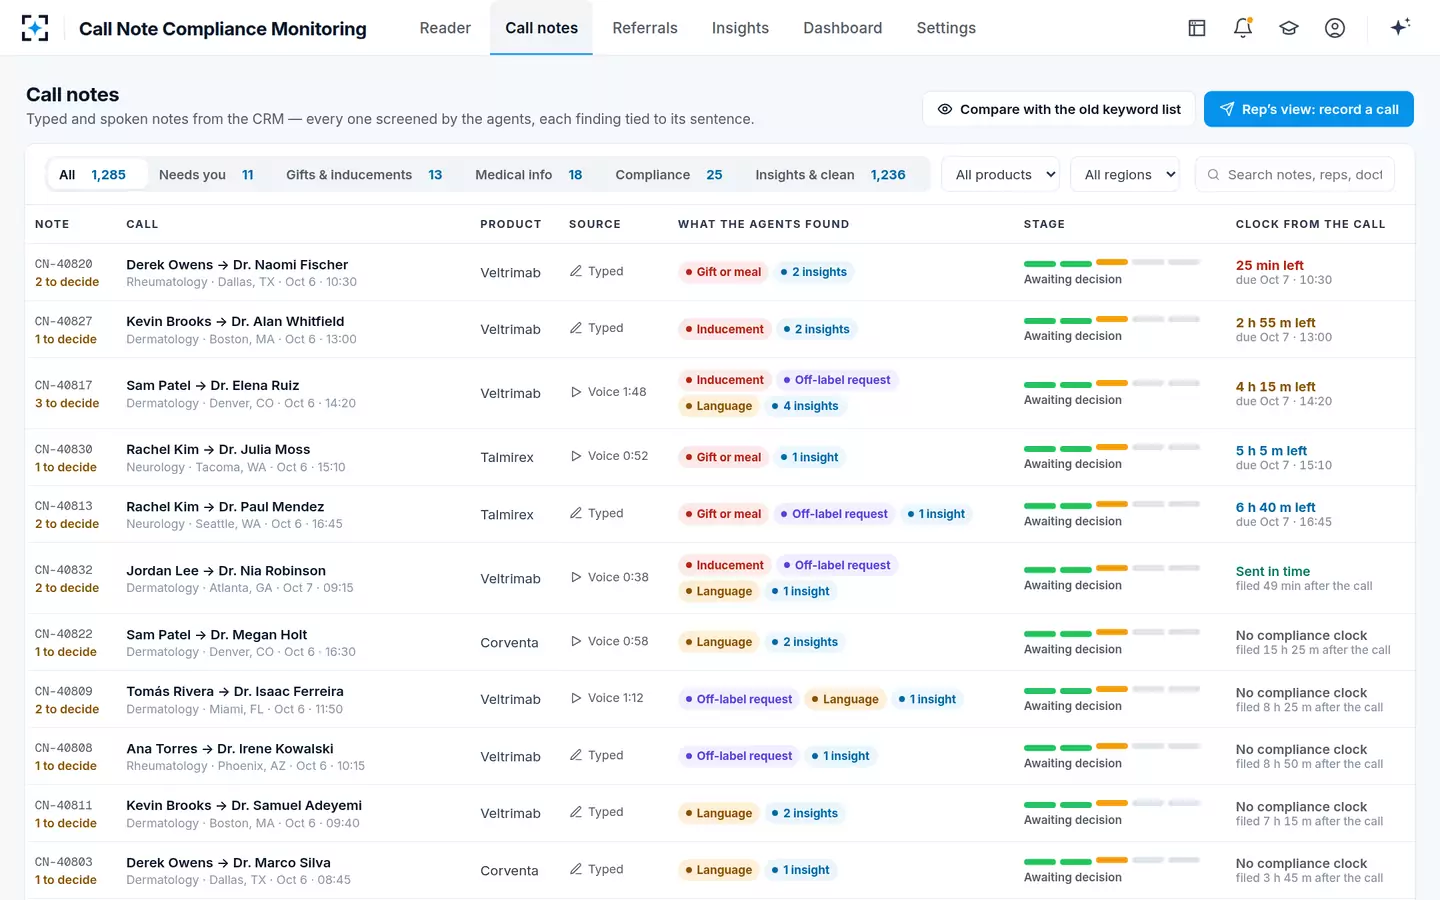1440x900 pixels.
Task: Click the pencil Typed icon in row CN-40808
Action: pos(576,755)
